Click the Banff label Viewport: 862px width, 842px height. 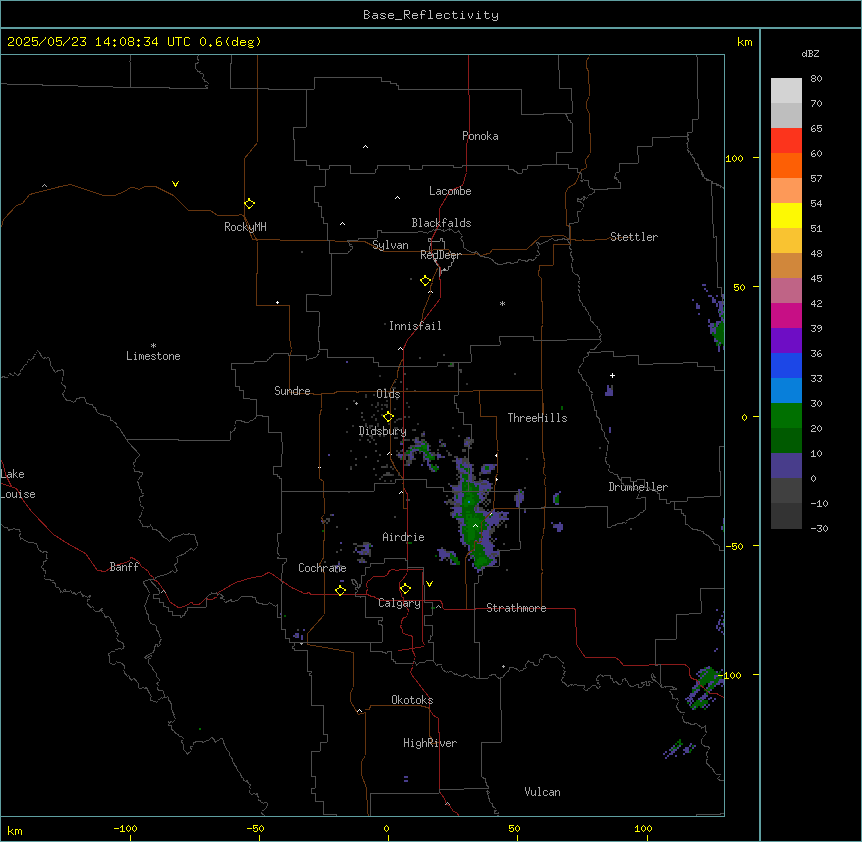124,567
